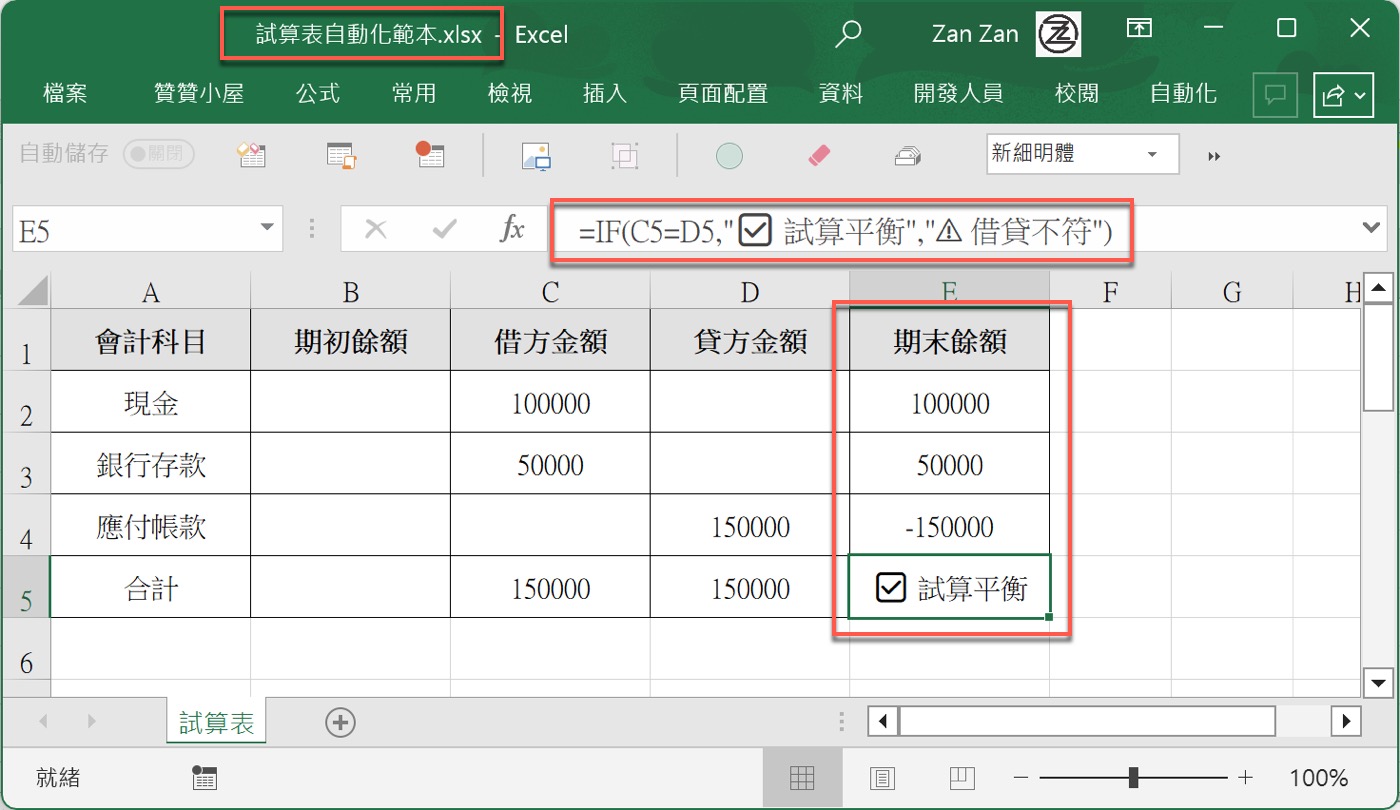Click the zoom slider handle

(x=1133, y=778)
